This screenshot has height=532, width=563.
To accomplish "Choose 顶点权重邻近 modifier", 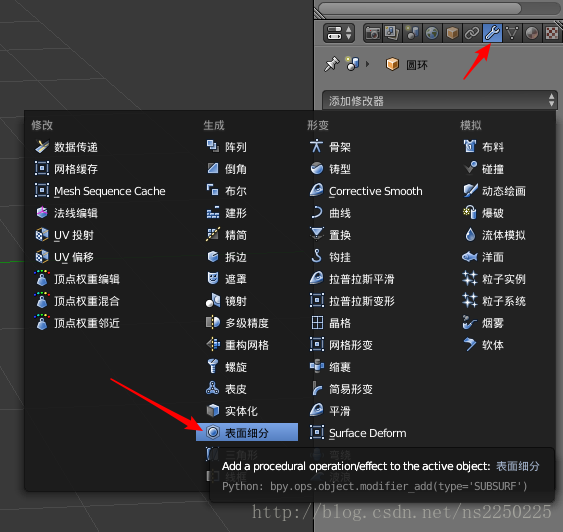I will click(x=77, y=323).
